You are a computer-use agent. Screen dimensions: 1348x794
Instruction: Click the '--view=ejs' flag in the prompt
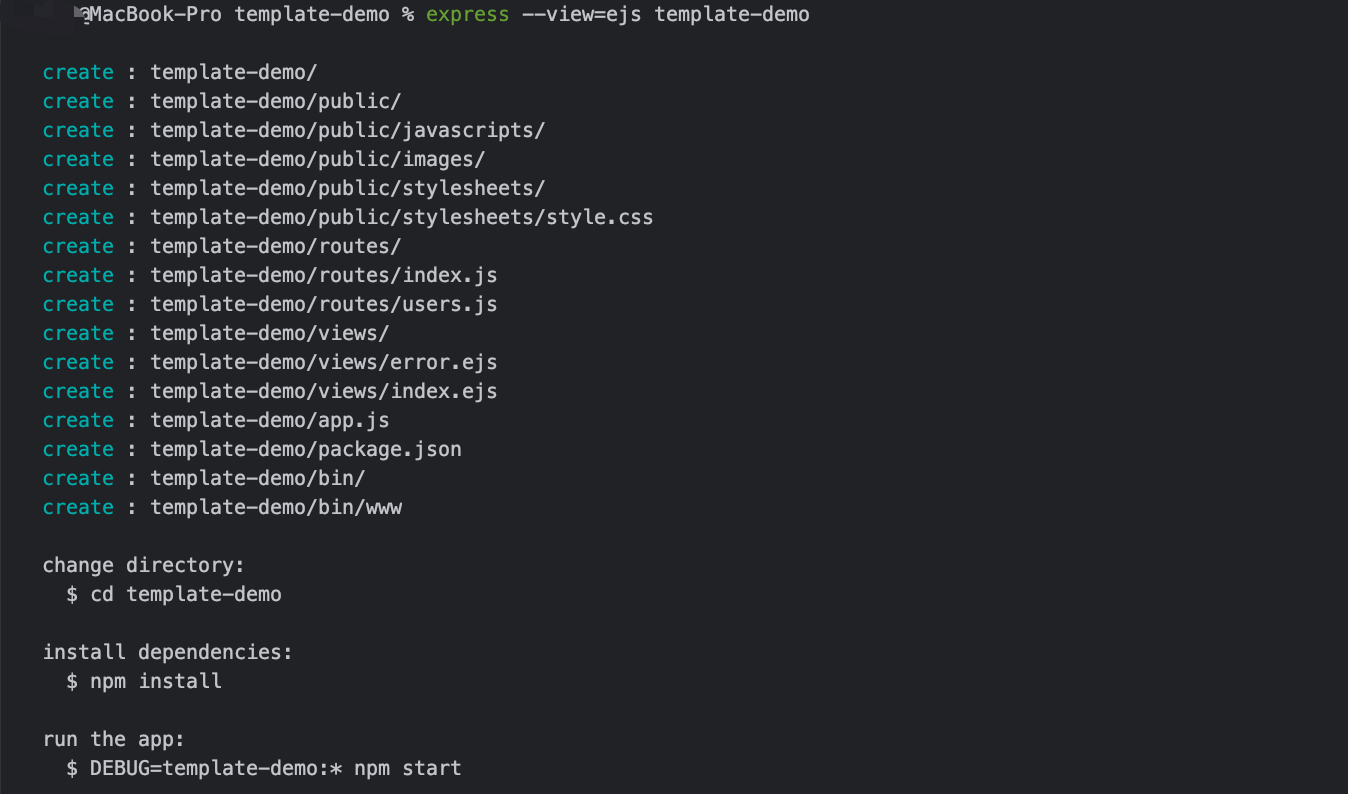coord(581,15)
